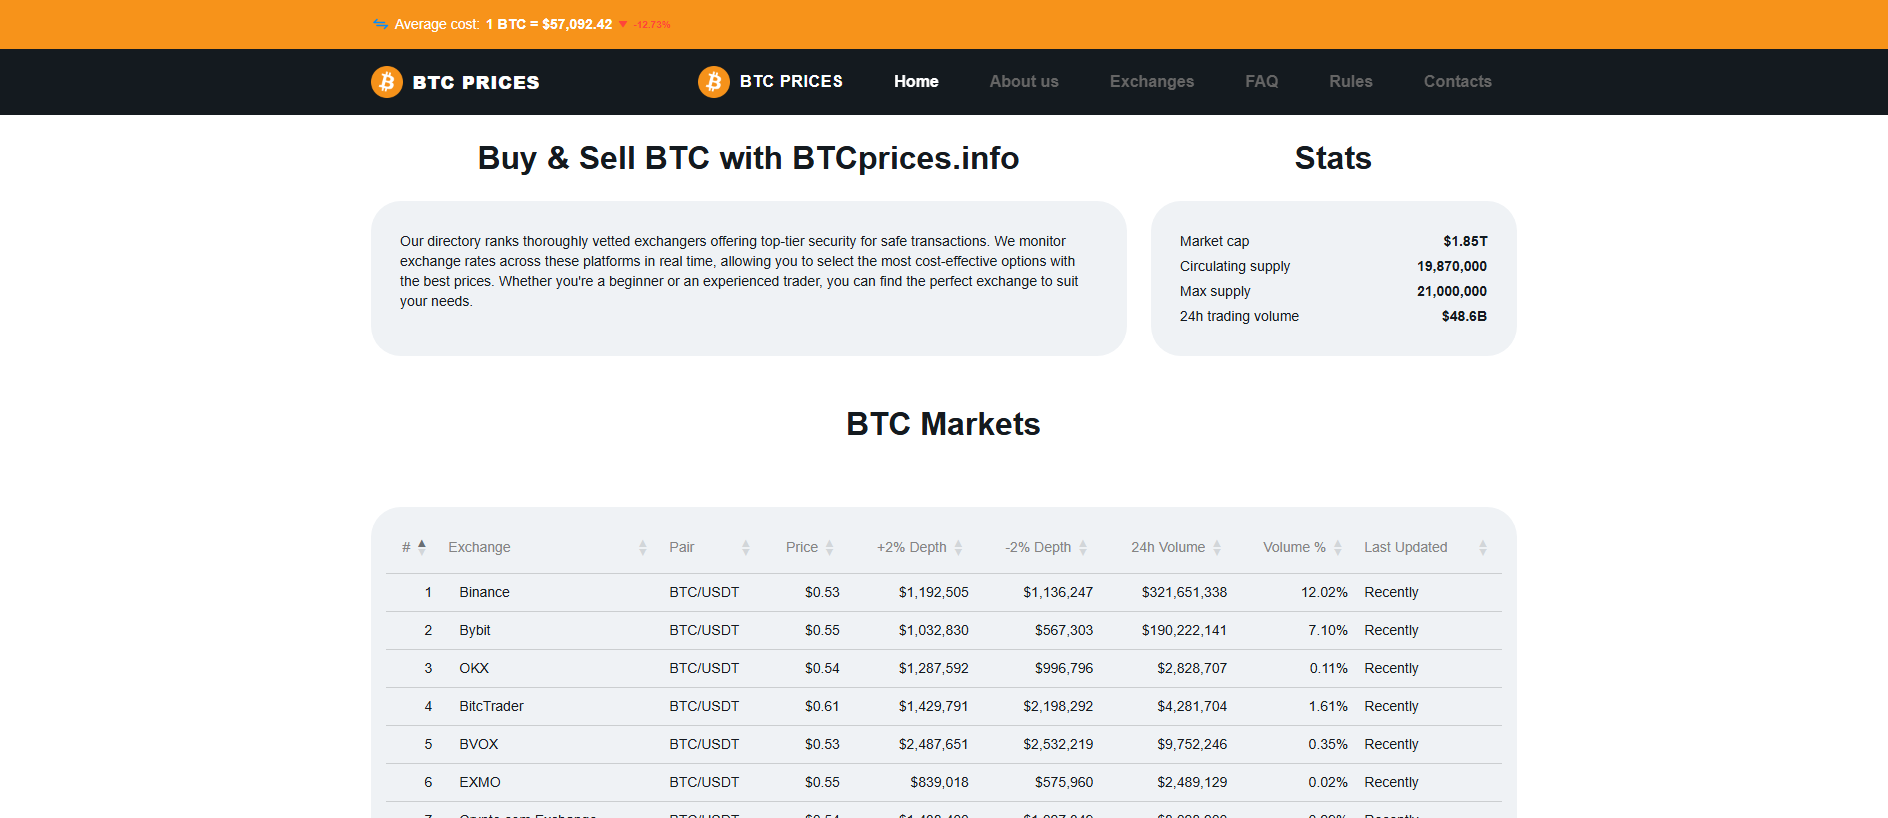Viewport: 1888px width, 818px height.
Task: Click Binance 24h volume $321,651,338
Action: click(x=1184, y=592)
